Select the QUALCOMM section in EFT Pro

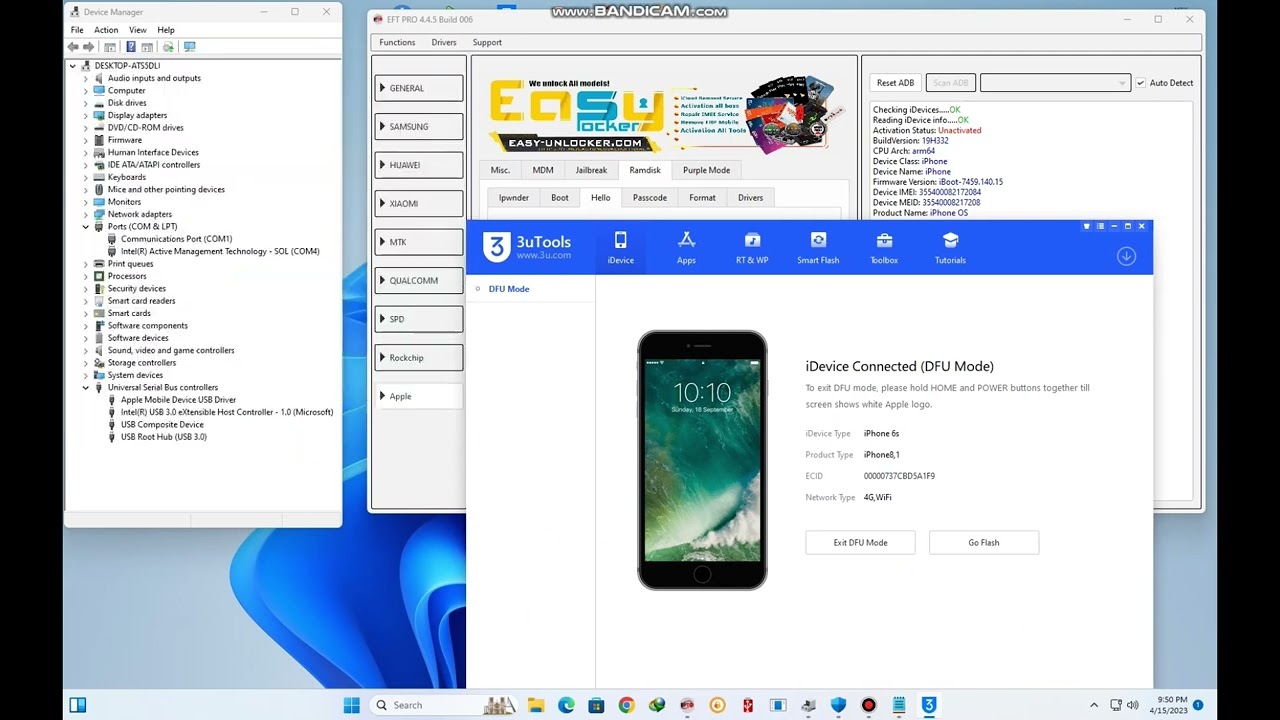418,281
